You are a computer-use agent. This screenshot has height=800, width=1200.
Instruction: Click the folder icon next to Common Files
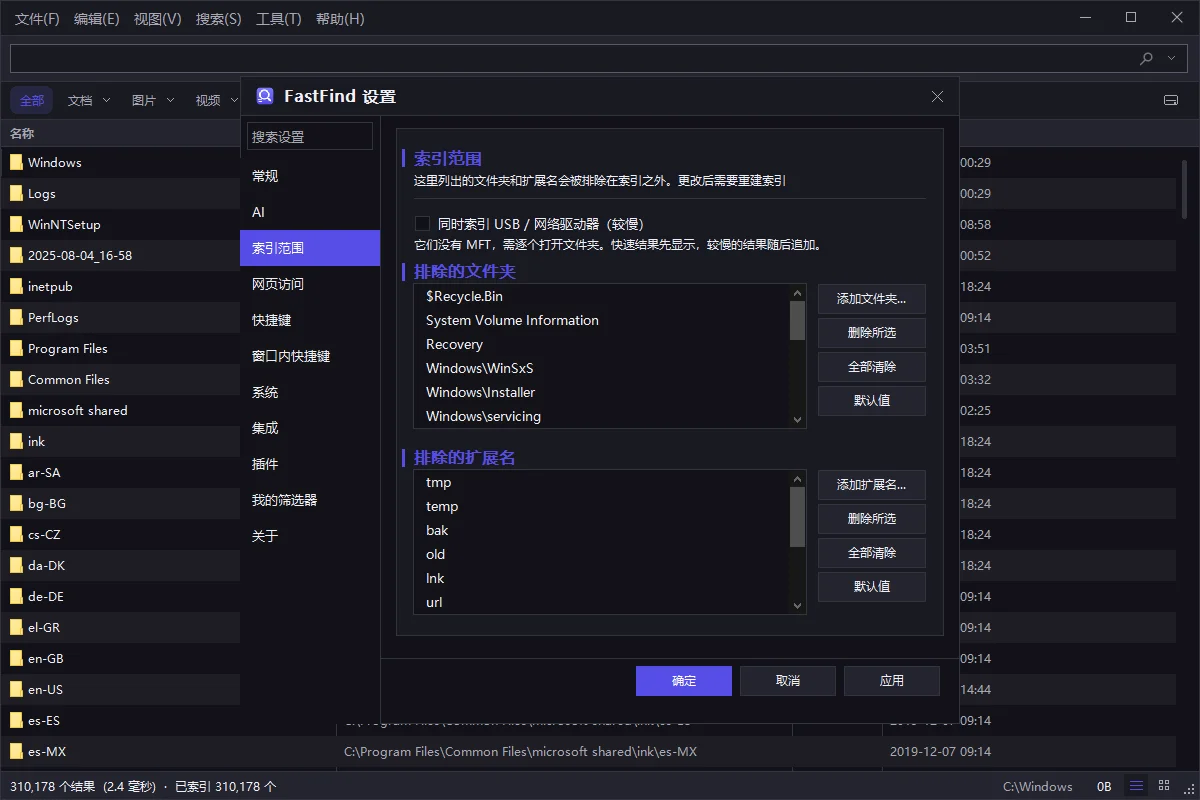pyautogui.click(x=16, y=379)
